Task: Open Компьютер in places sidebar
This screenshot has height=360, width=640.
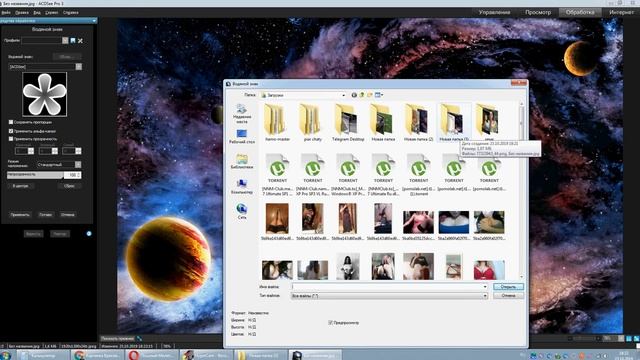Action: pos(242,187)
